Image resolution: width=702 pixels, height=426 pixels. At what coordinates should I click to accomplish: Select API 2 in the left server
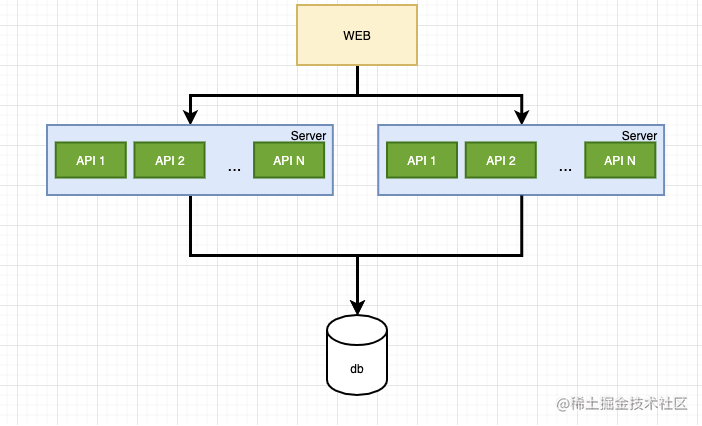pos(168,160)
